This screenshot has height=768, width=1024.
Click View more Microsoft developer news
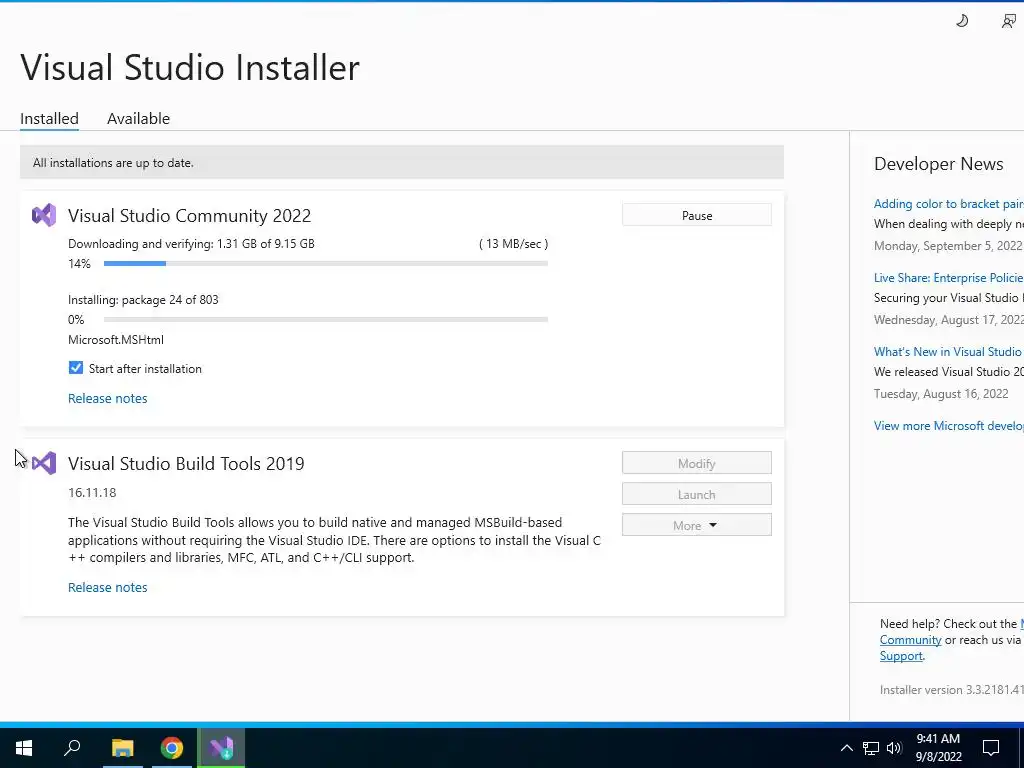coord(948,425)
